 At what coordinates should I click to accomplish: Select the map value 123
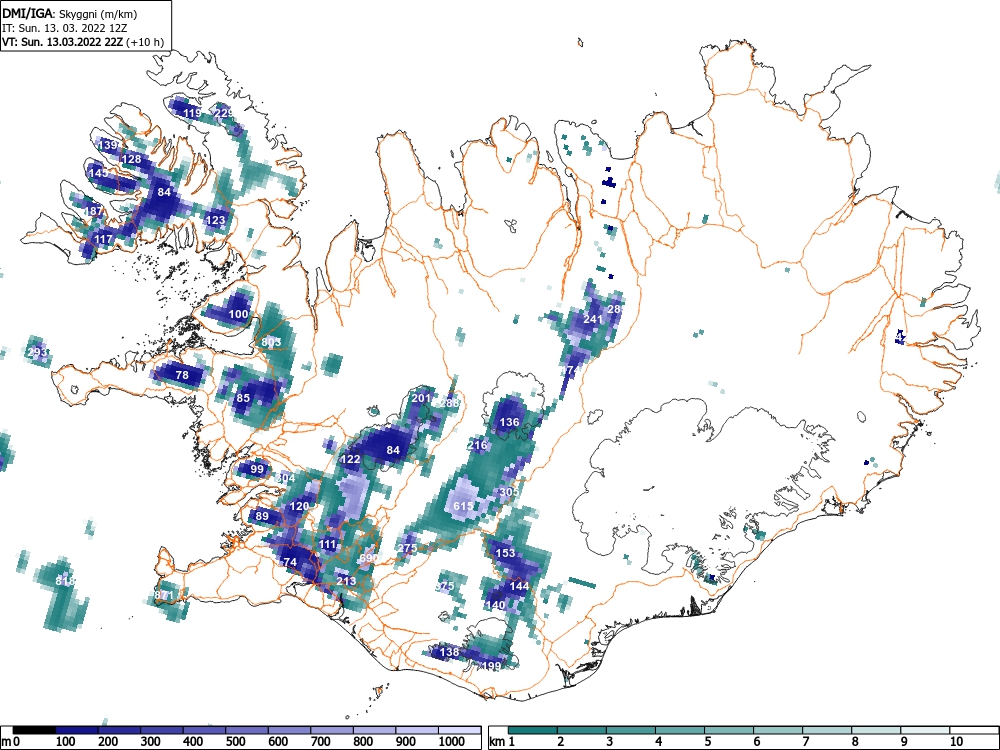coord(216,220)
